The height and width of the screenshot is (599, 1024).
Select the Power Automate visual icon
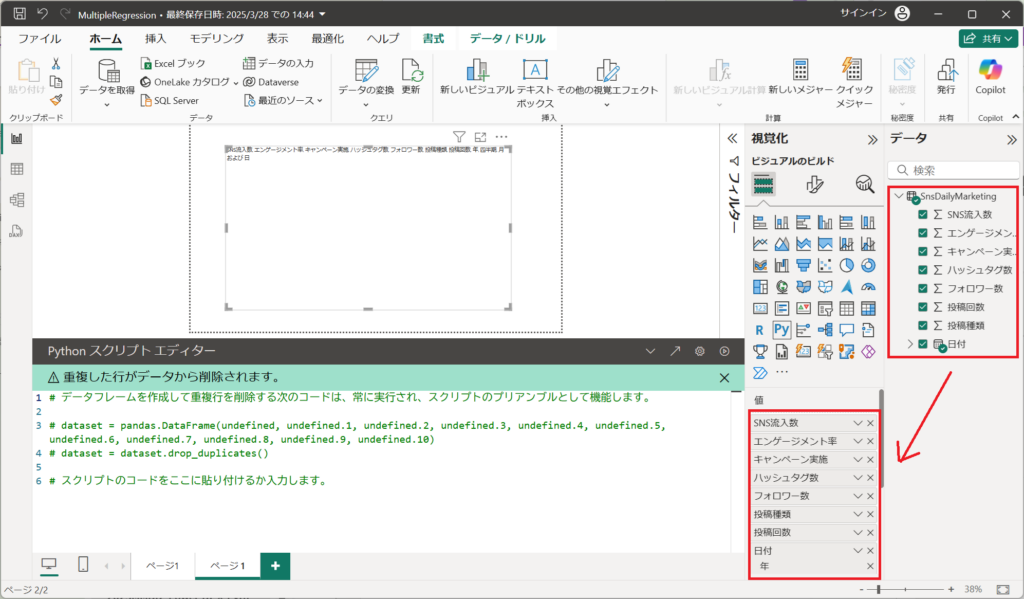click(760, 373)
